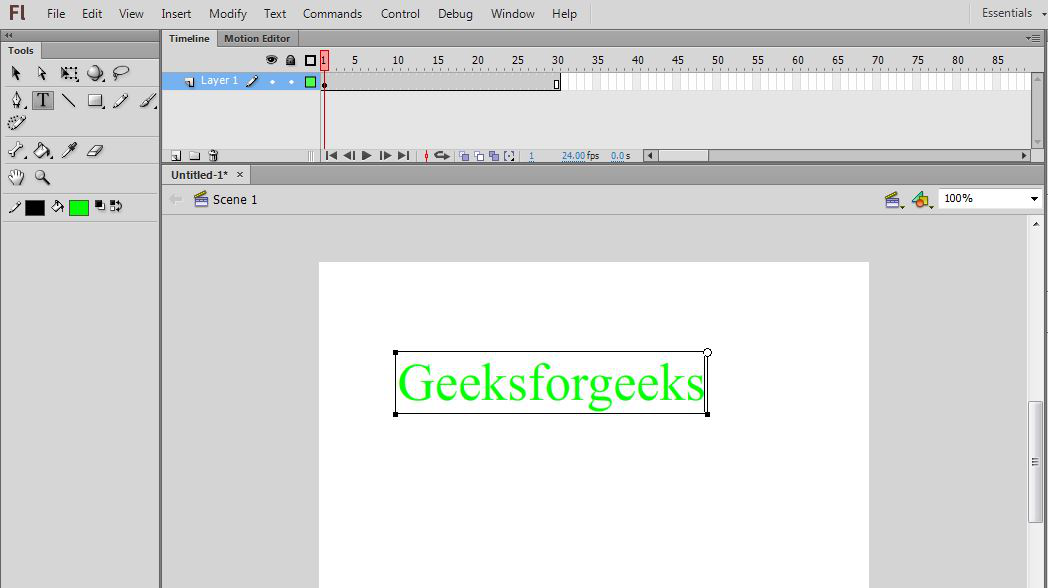
Task: Delete layer with trash icon
Action: coord(213,156)
